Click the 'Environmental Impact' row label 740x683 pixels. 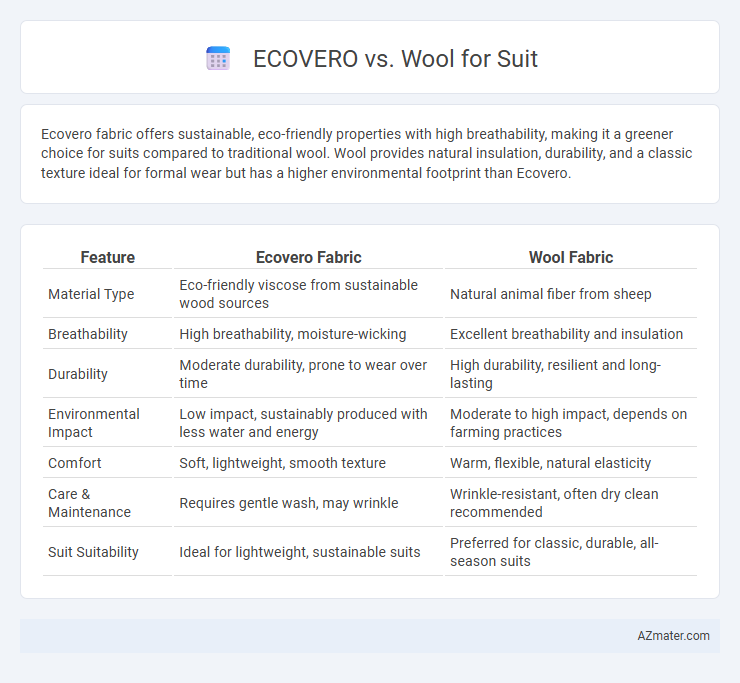point(93,423)
